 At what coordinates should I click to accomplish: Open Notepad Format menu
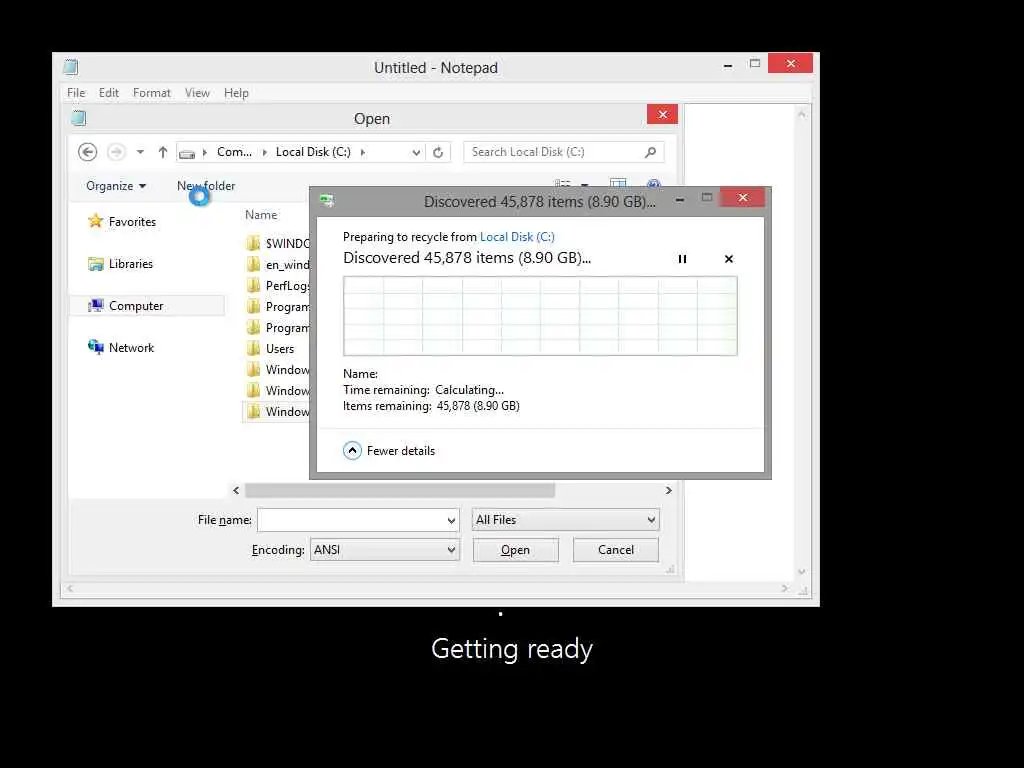click(152, 93)
